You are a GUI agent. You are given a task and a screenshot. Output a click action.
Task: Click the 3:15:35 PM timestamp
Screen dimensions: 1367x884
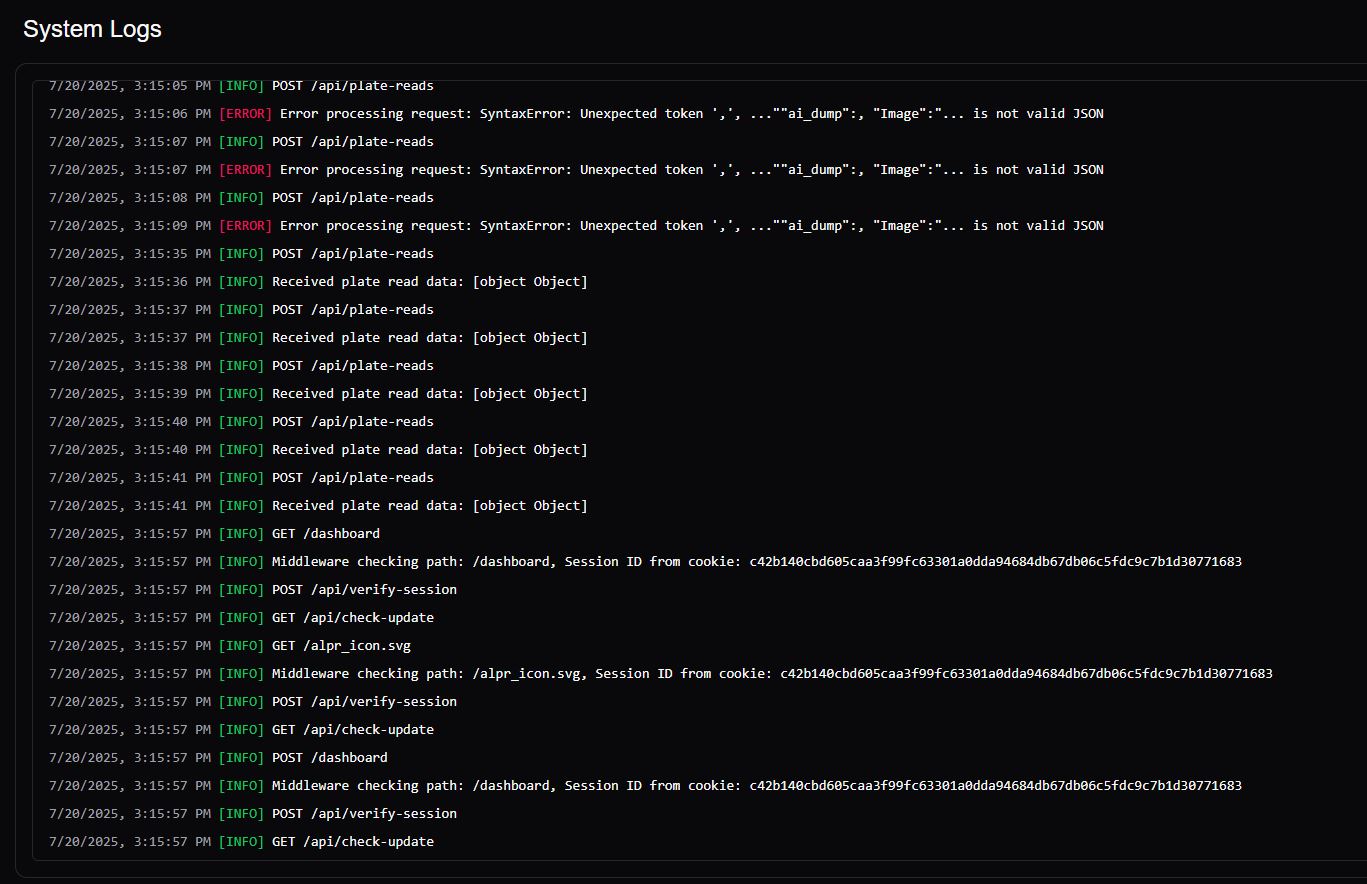pos(129,254)
